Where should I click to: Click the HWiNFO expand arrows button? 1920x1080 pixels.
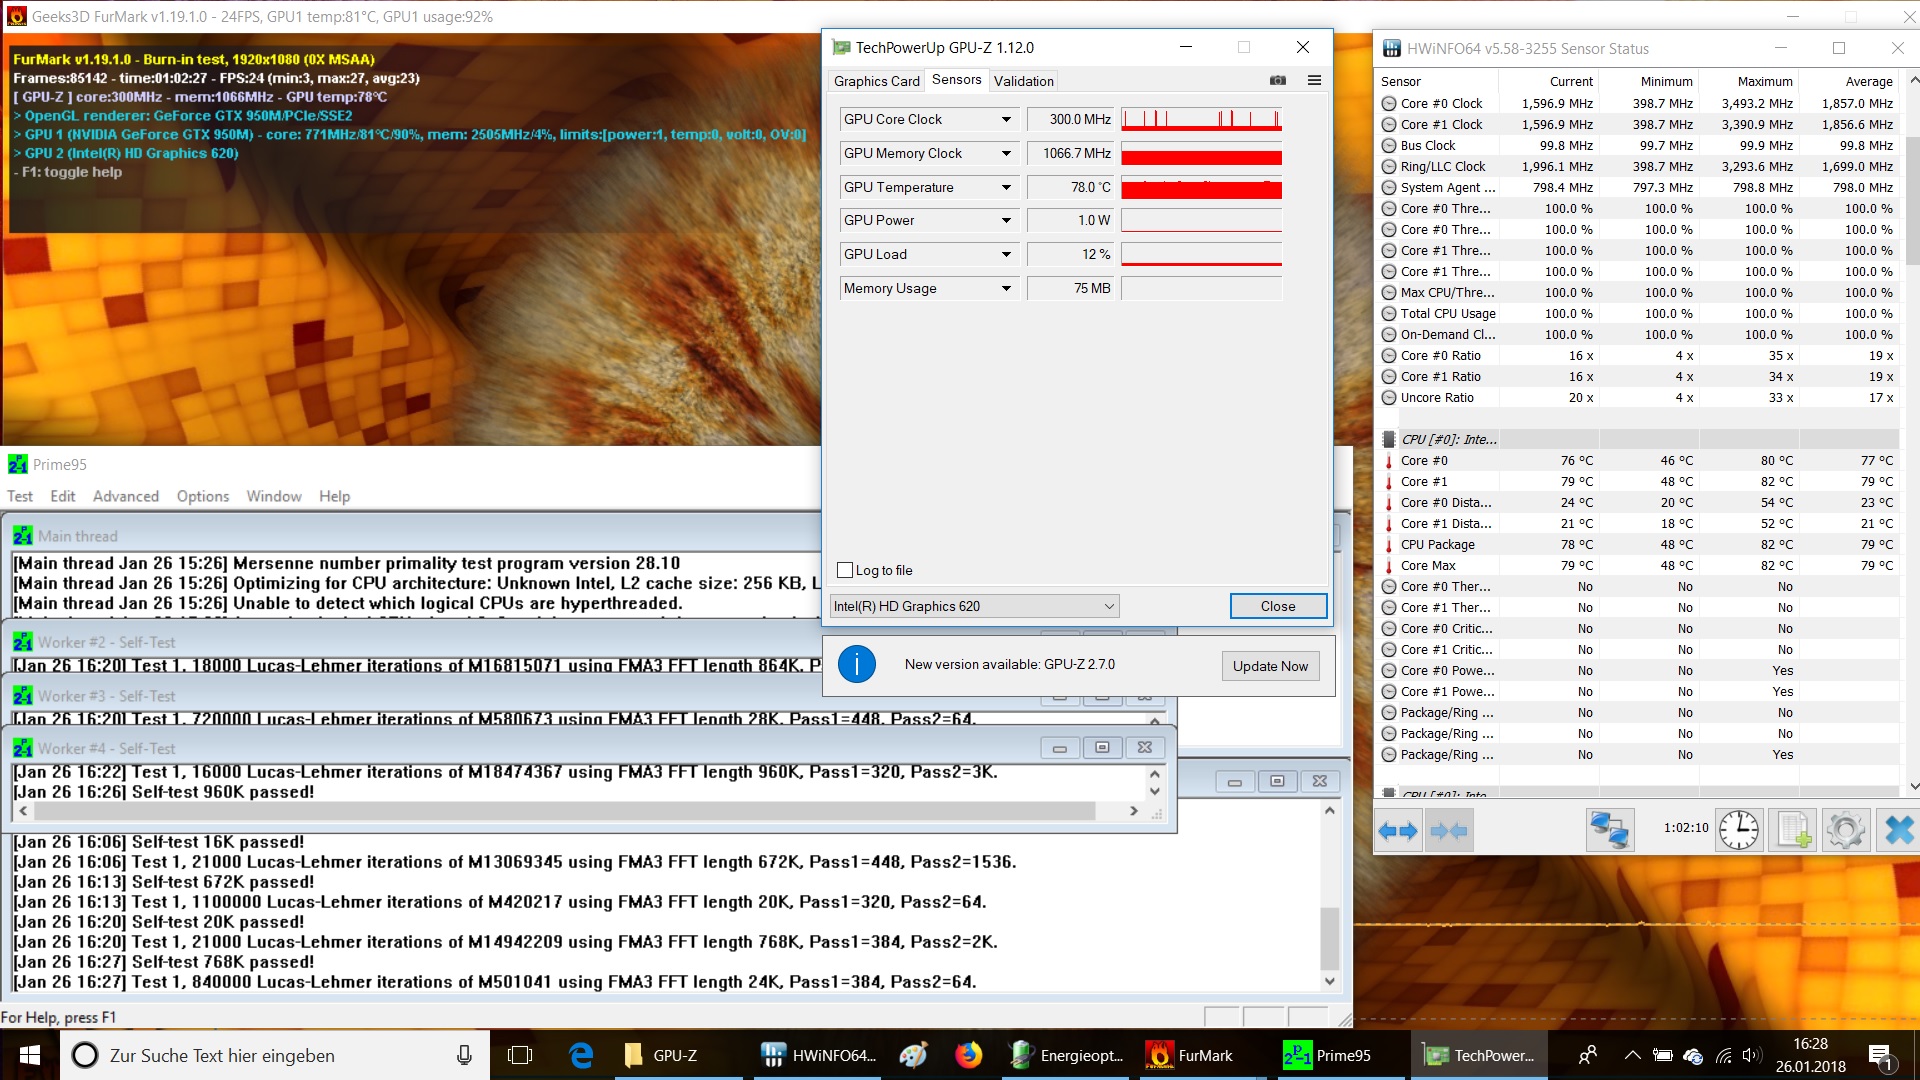click(1397, 830)
